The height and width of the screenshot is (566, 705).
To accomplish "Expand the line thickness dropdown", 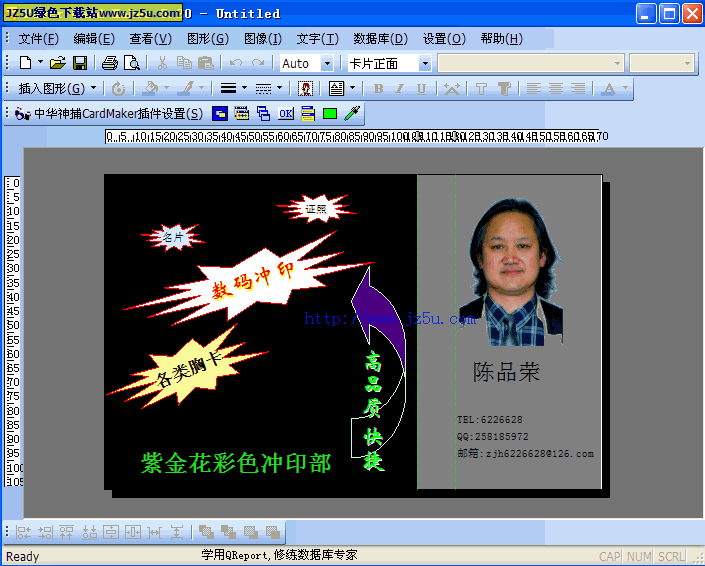I will tap(244, 88).
